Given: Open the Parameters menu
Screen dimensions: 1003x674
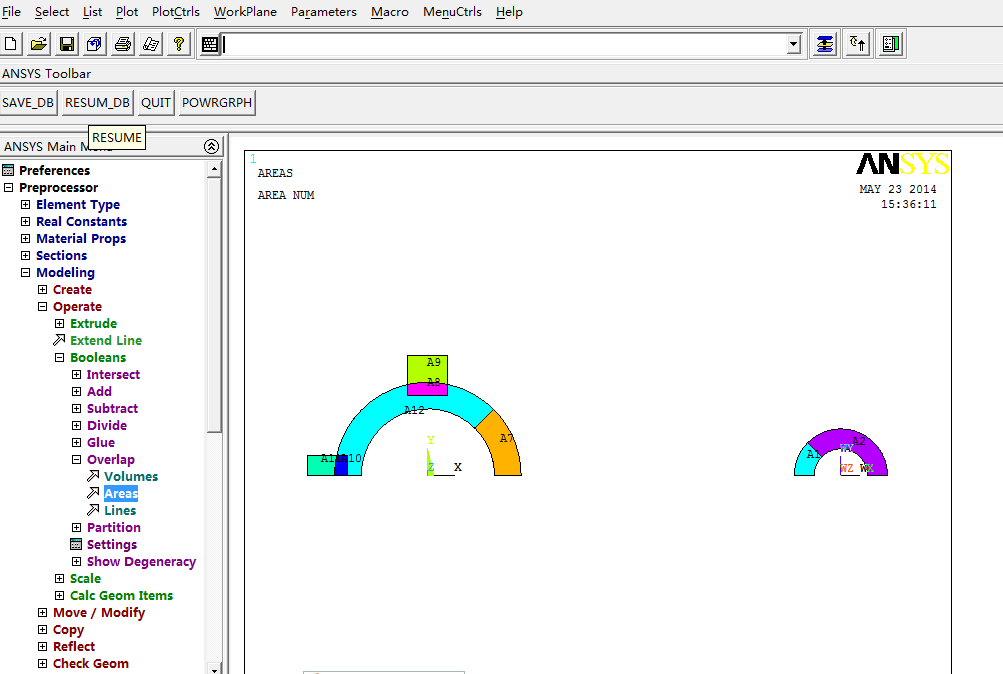Looking at the screenshot, I should pos(324,12).
